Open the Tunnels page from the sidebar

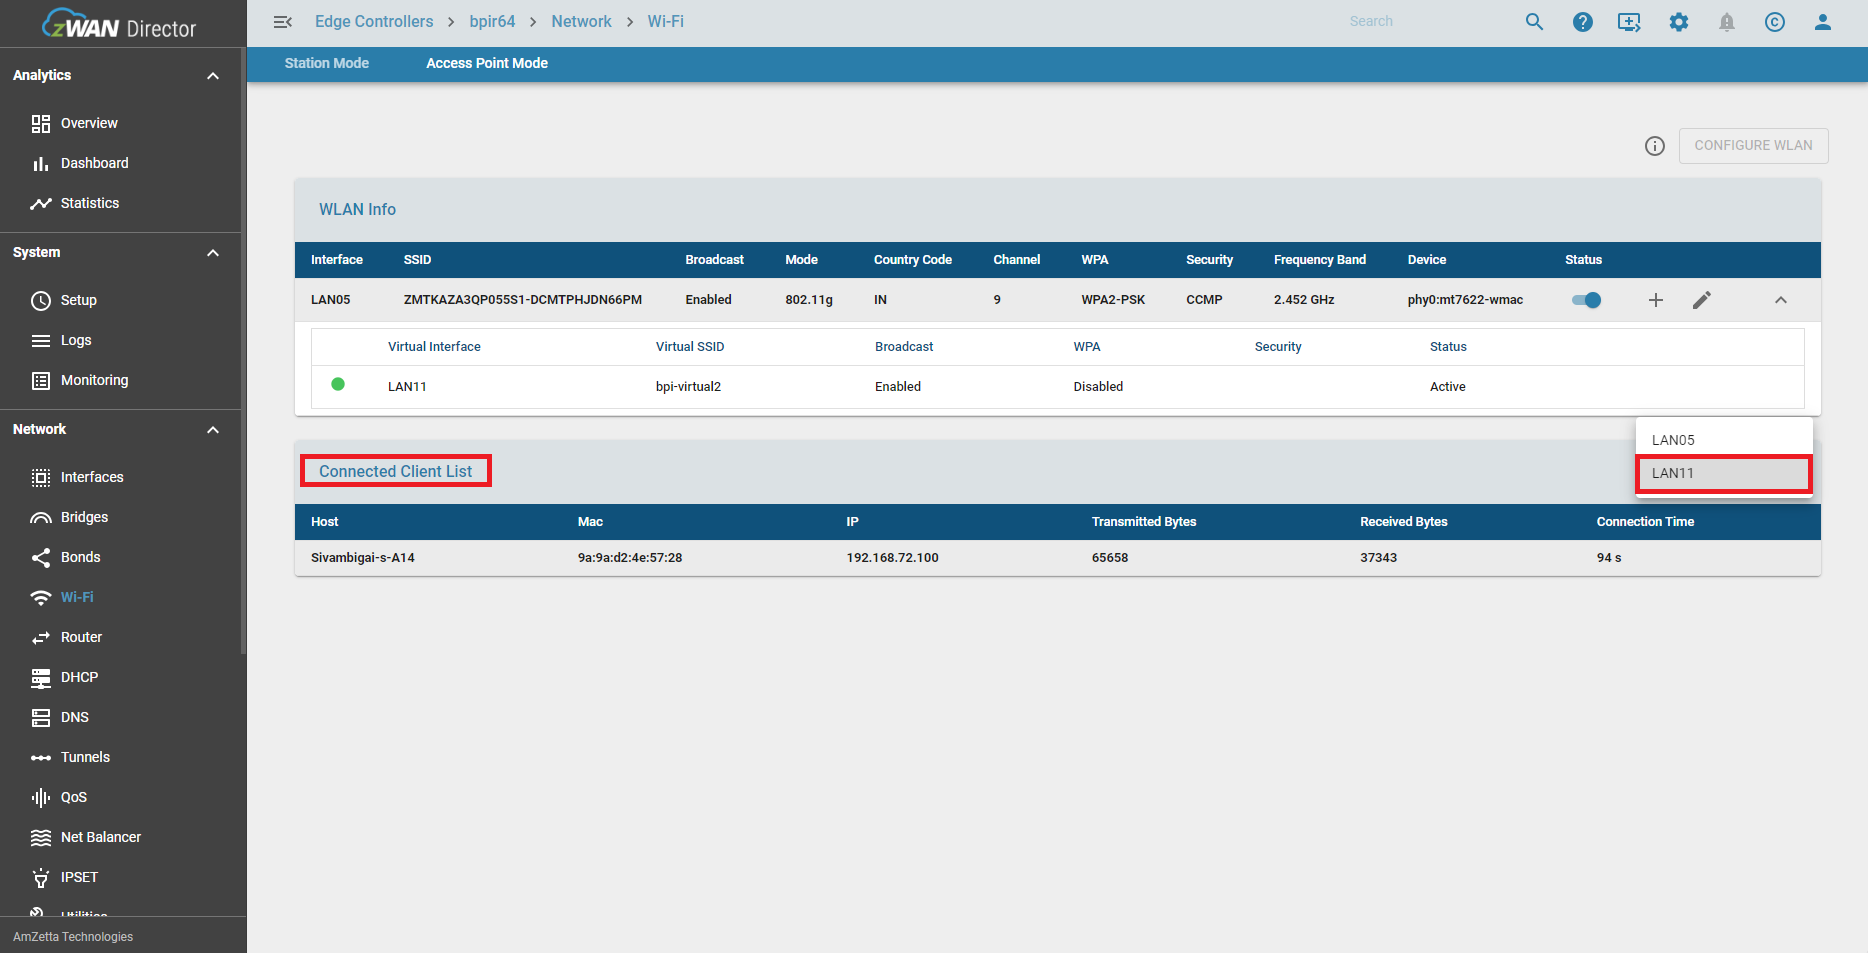[85, 757]
